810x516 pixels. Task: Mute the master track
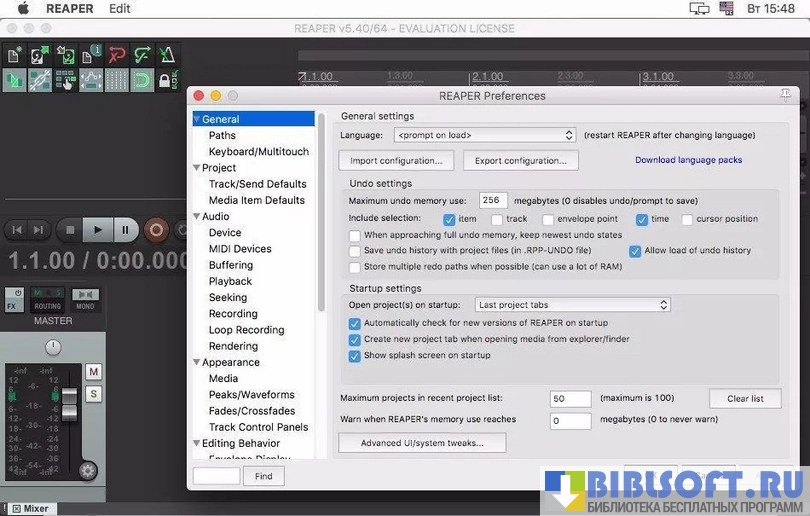click(x=94, y=372)
